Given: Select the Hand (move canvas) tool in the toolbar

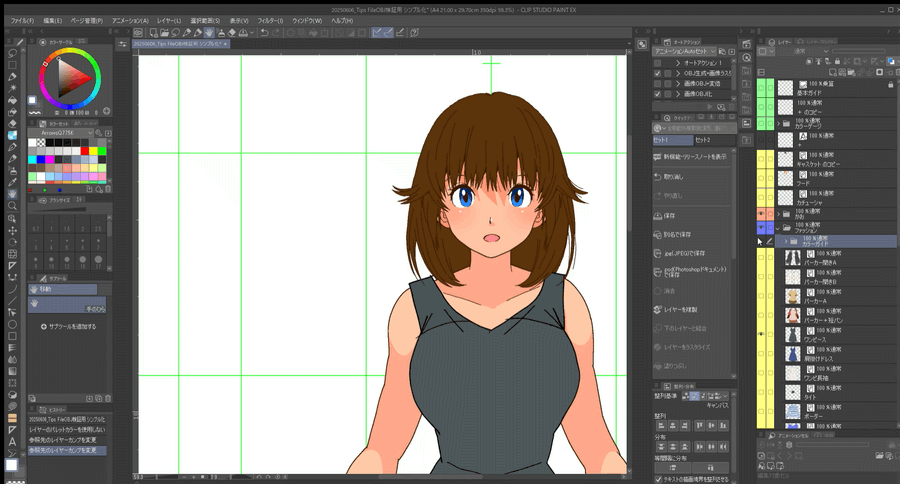Looking at the screenshot, I should point(13,194).
